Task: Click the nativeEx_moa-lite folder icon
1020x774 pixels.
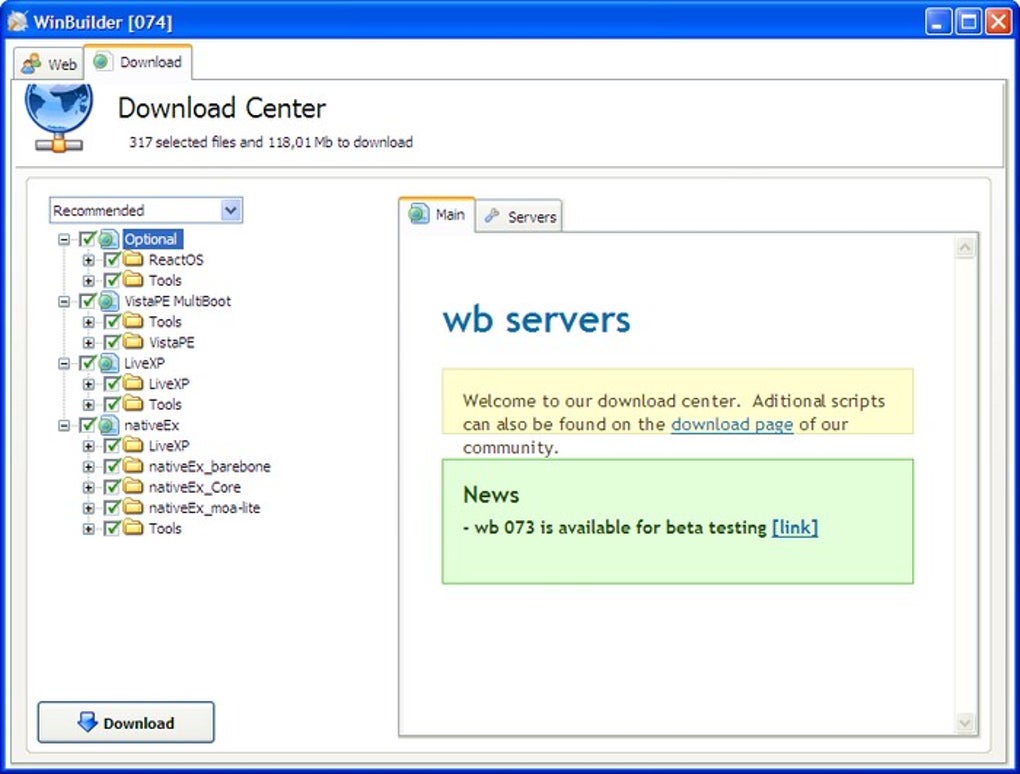Action: pyautogui.click(x=133, y=507)
